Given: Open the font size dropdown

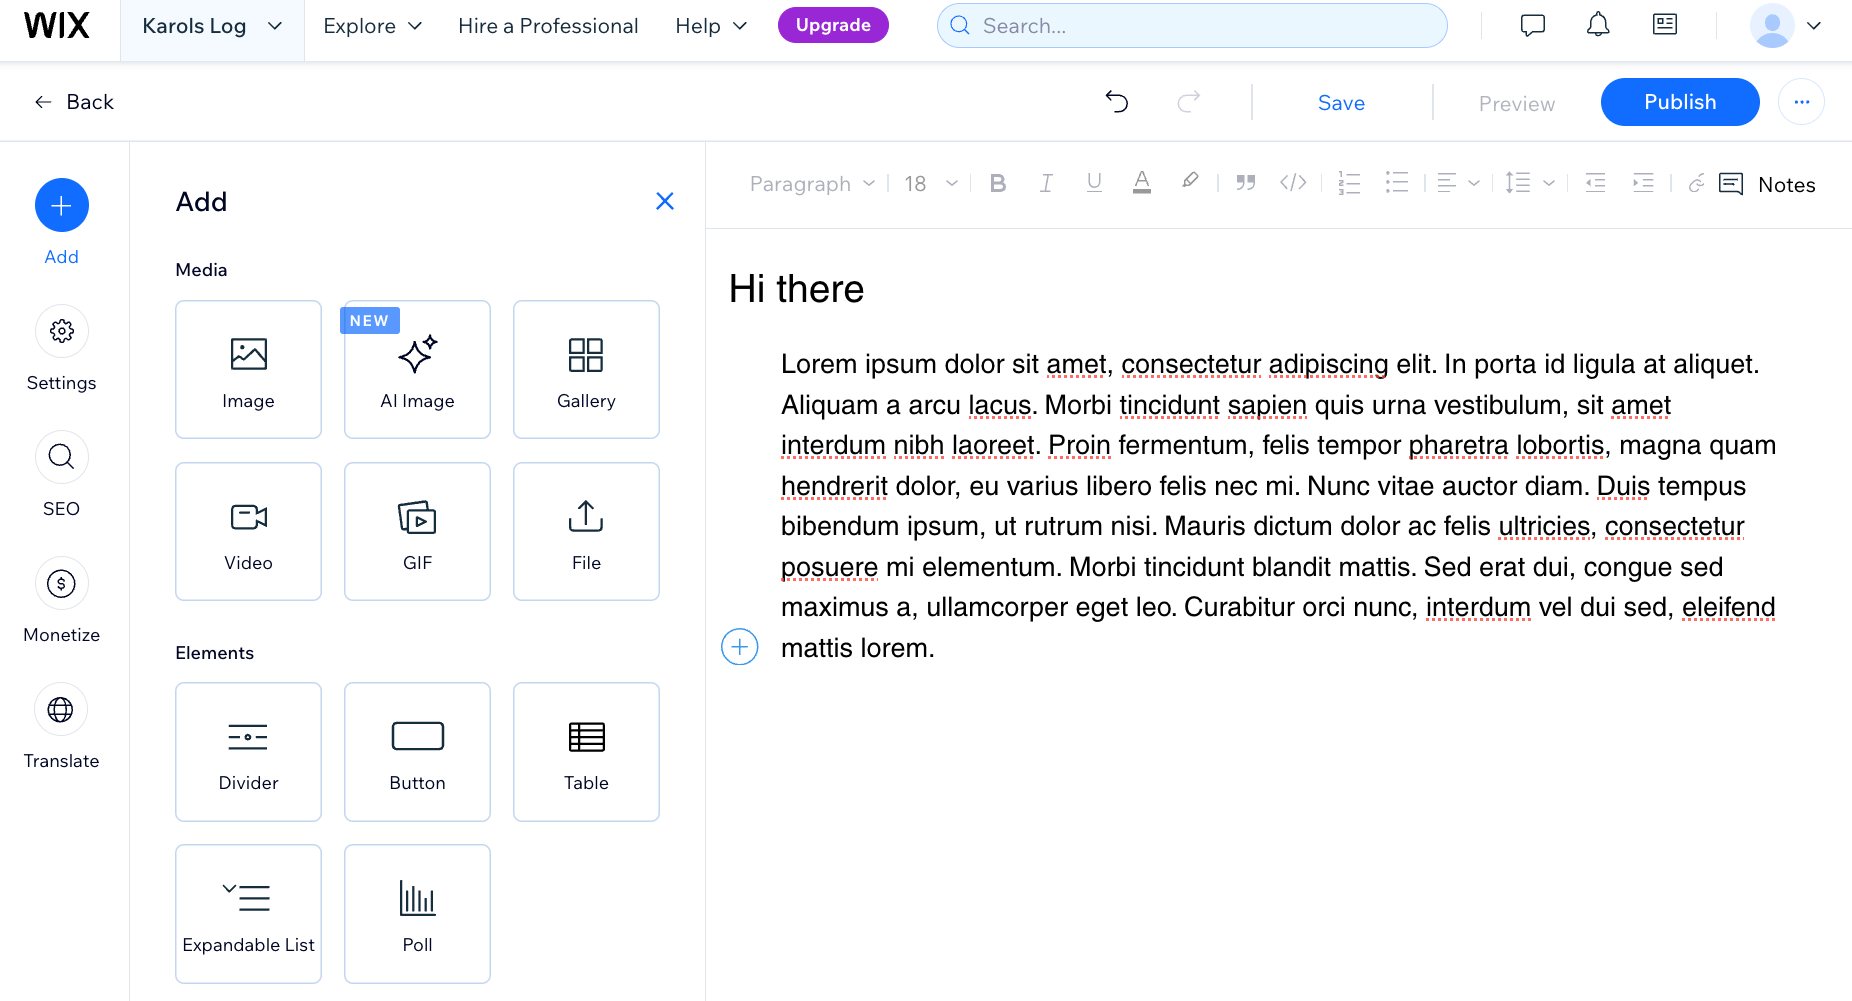Looking at the screenshot, I should [928, 183].
